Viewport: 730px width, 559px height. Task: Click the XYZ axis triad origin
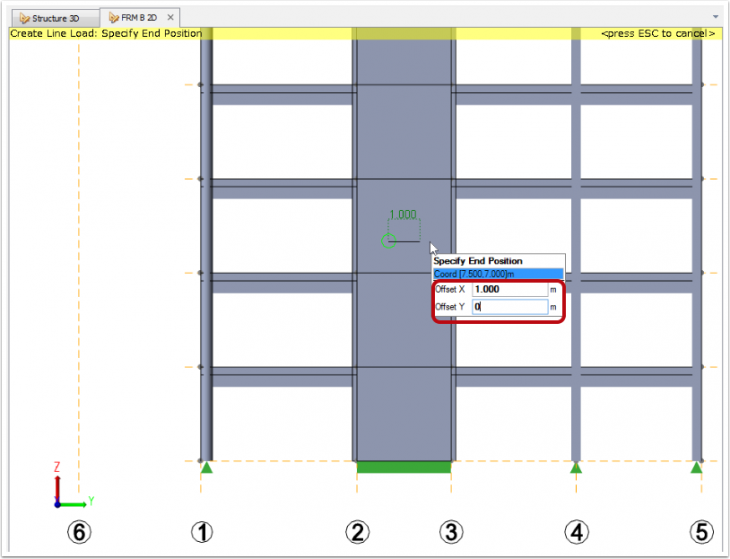click(57, 504)
